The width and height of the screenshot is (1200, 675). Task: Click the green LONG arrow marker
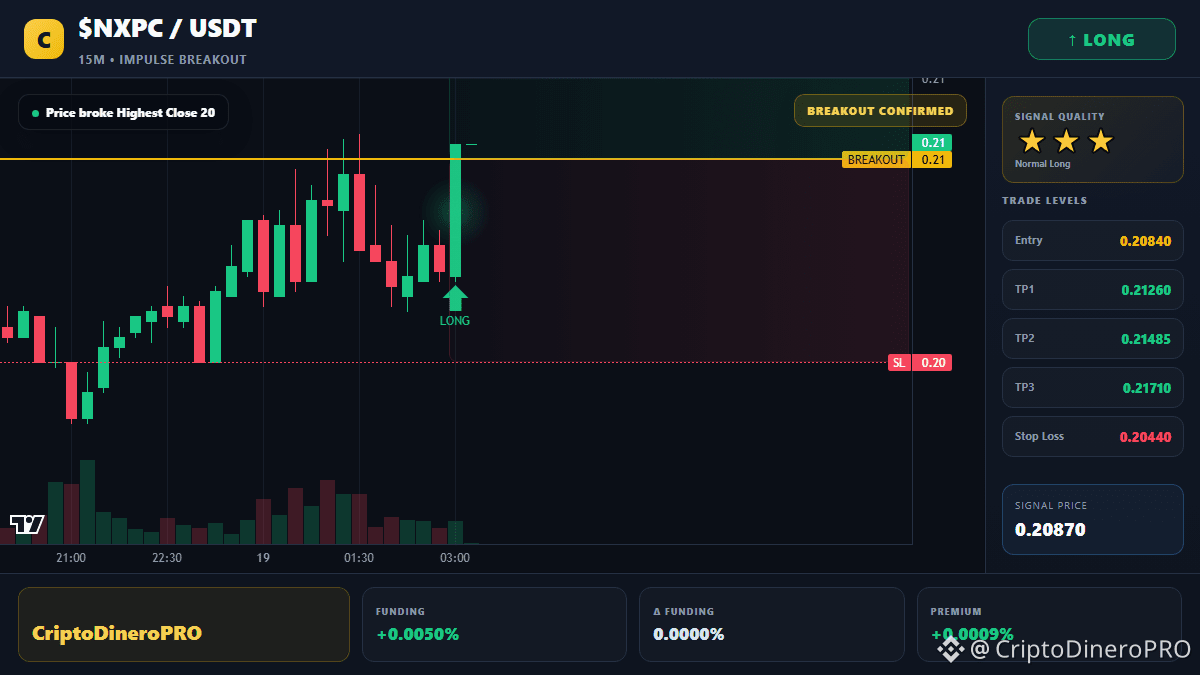point(455,298)
